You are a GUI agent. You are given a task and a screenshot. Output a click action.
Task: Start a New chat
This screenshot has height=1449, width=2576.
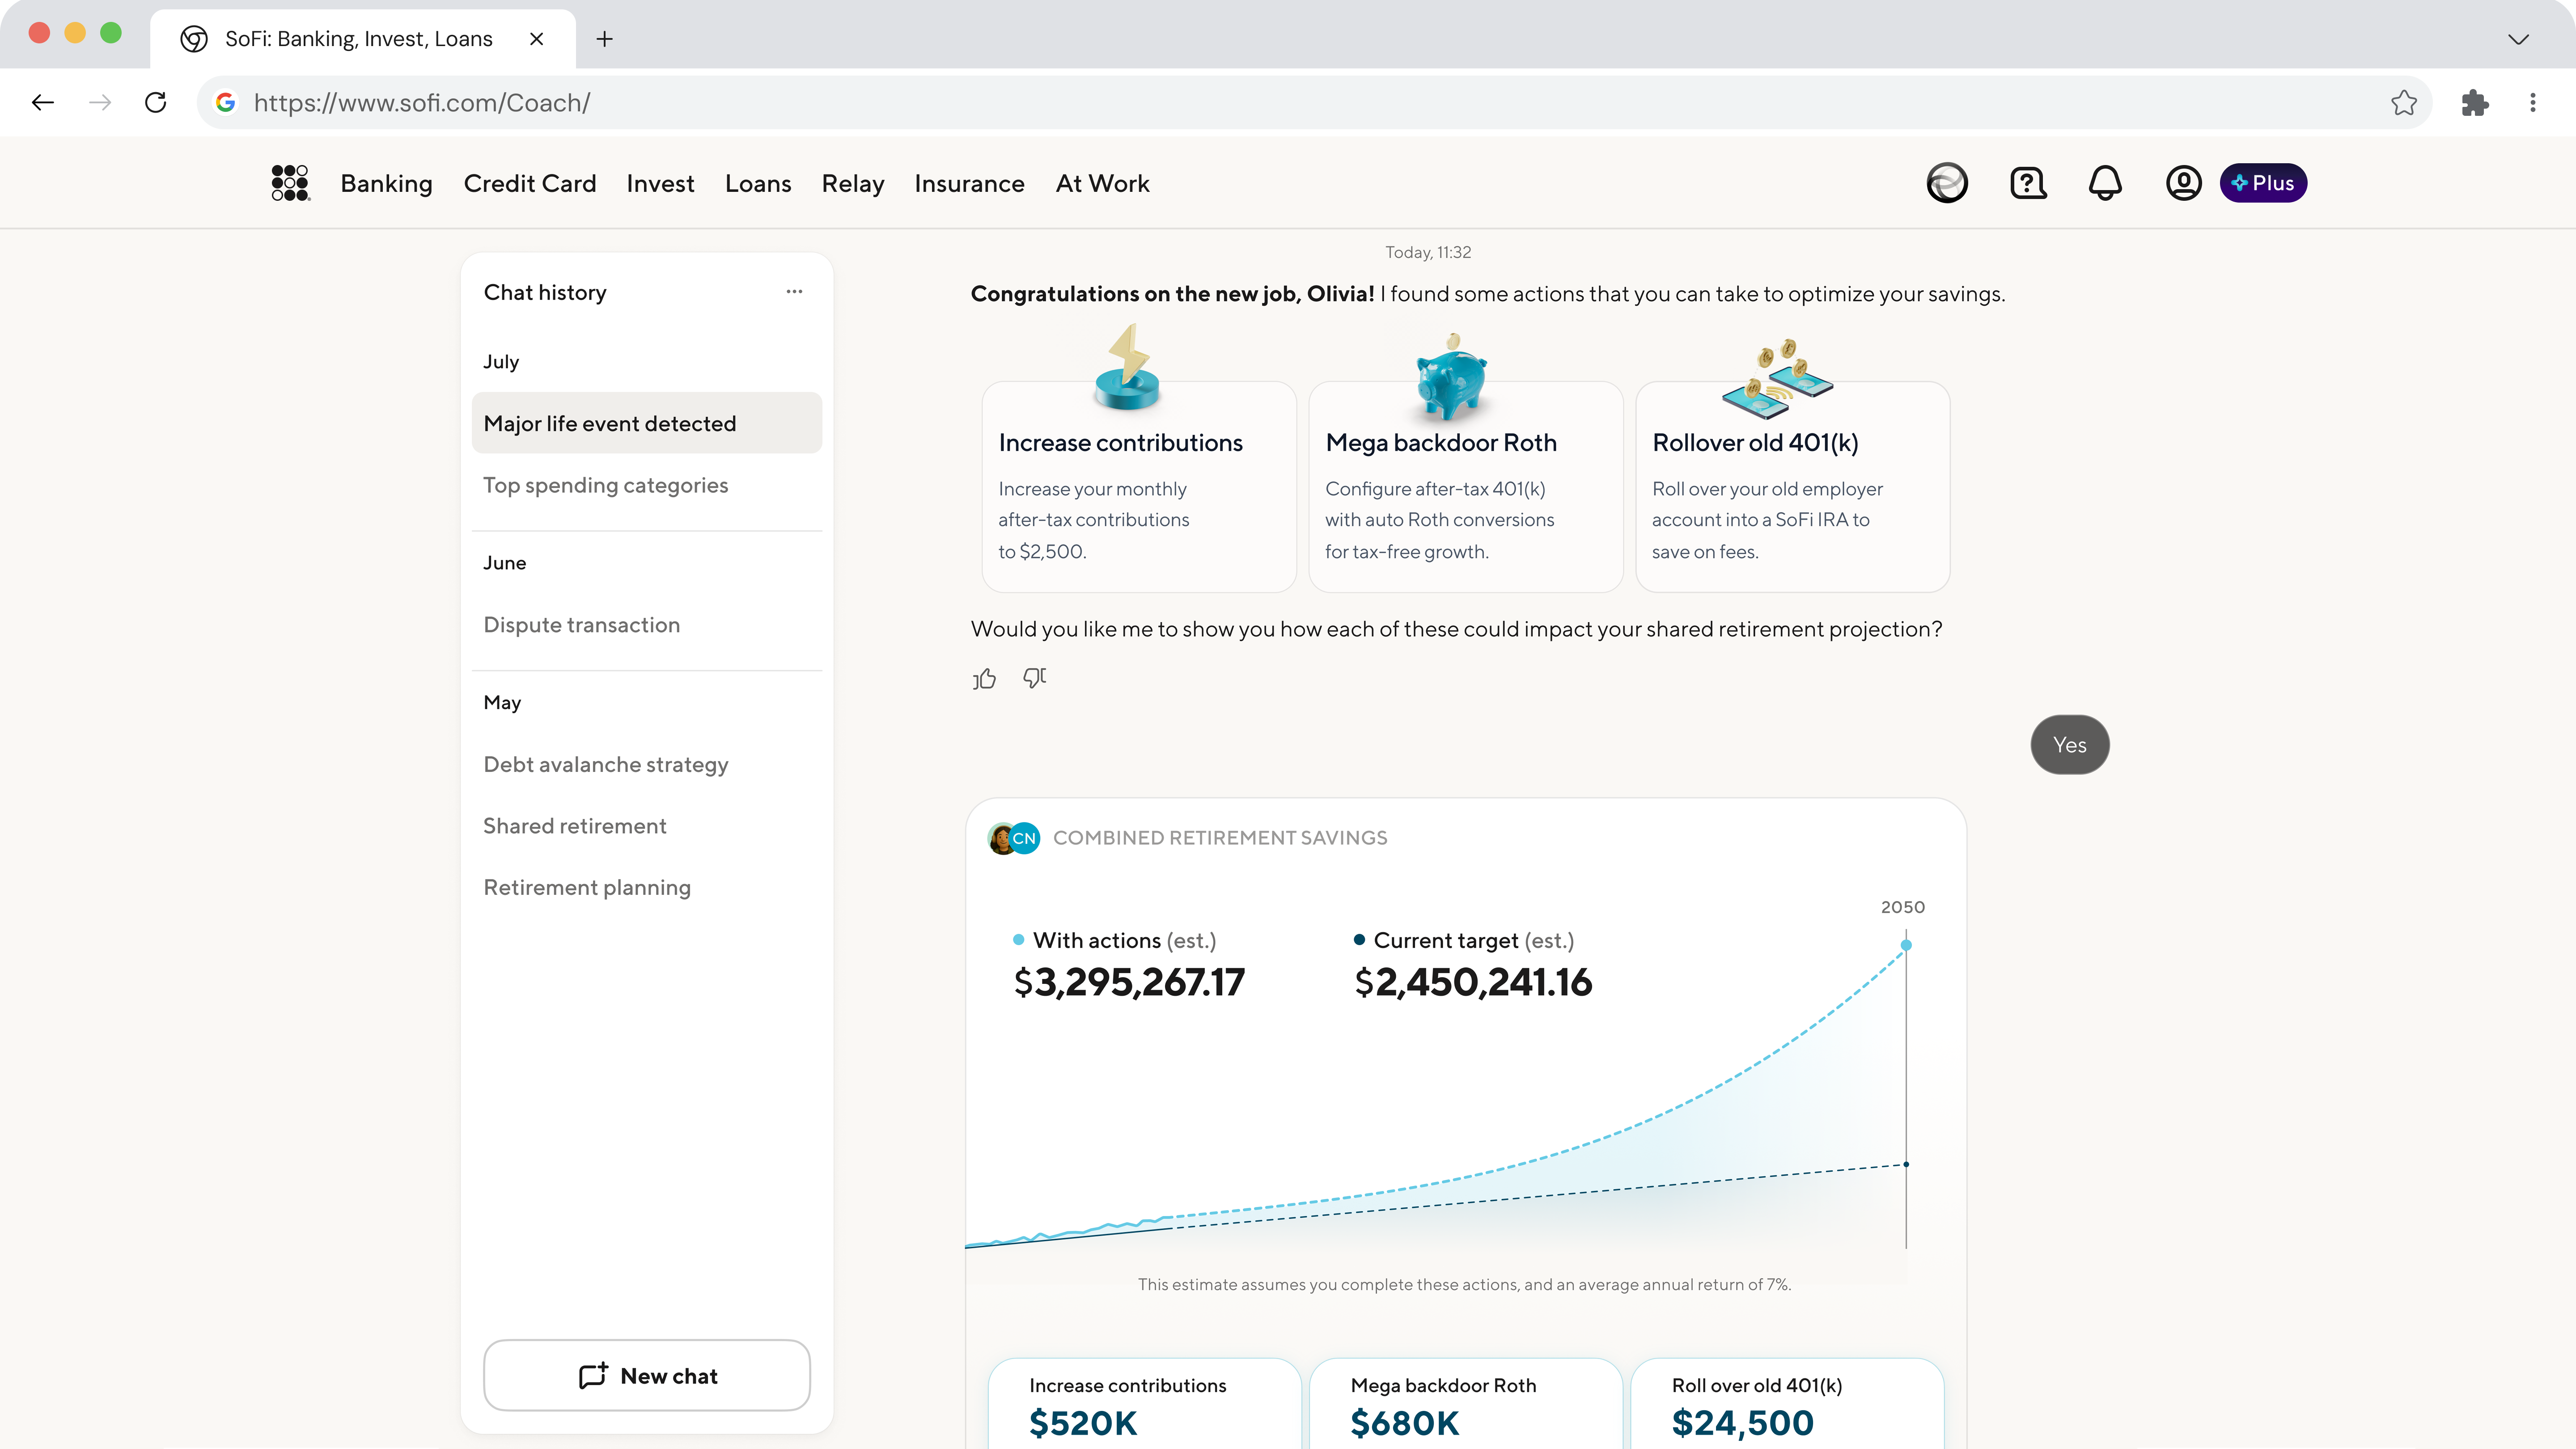point(647,1375)
